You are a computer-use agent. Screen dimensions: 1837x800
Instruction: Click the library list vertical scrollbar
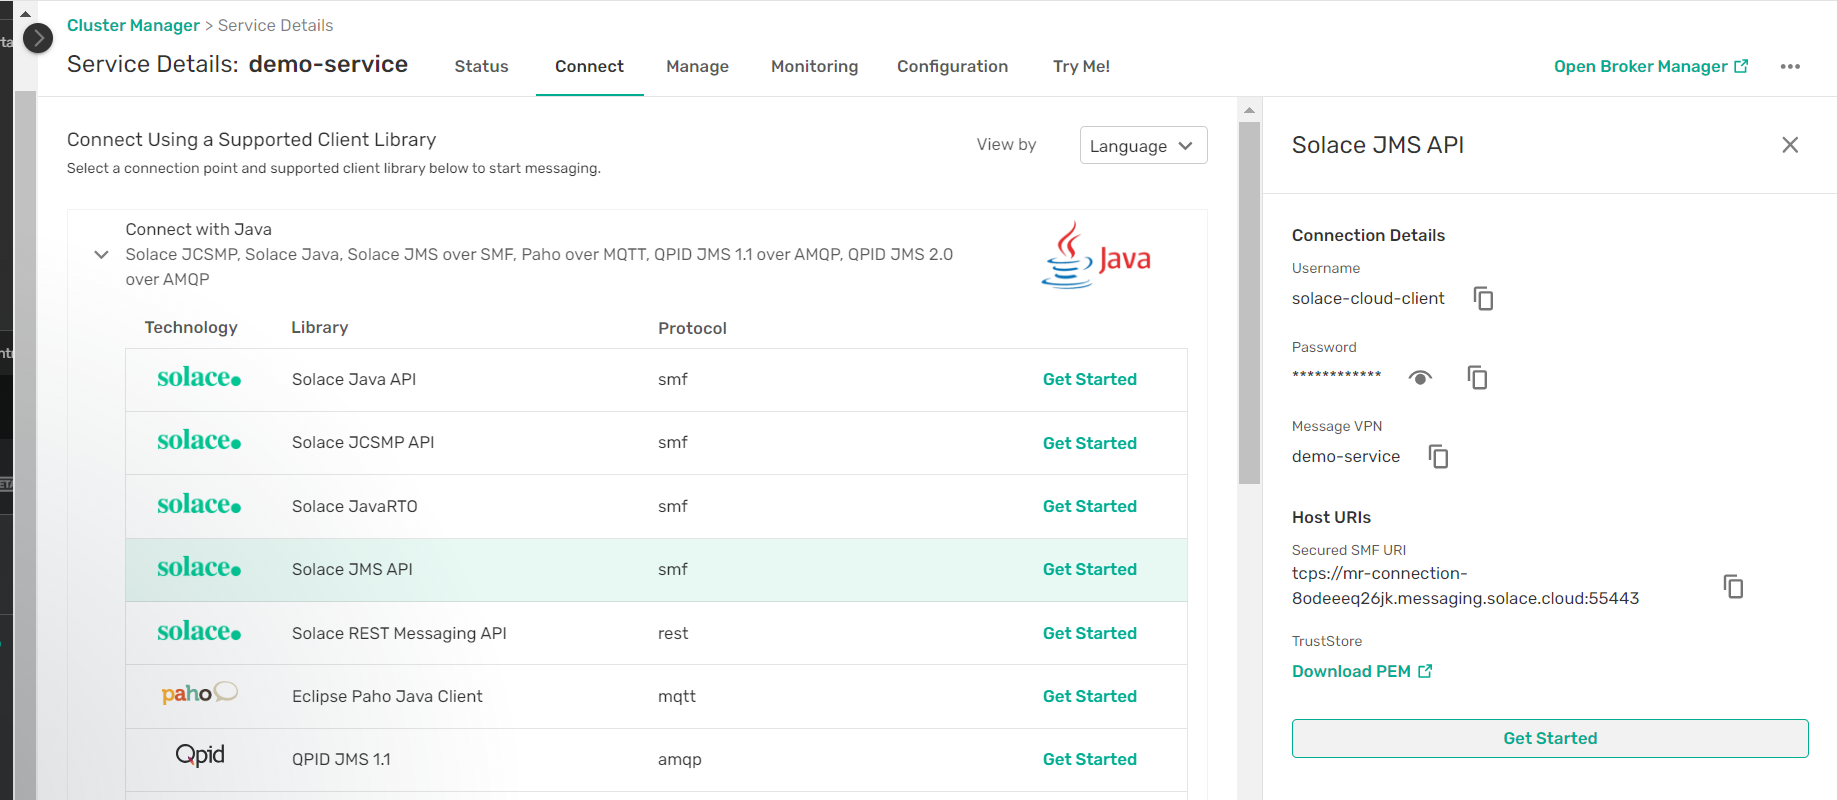(x=1249, y=300)
